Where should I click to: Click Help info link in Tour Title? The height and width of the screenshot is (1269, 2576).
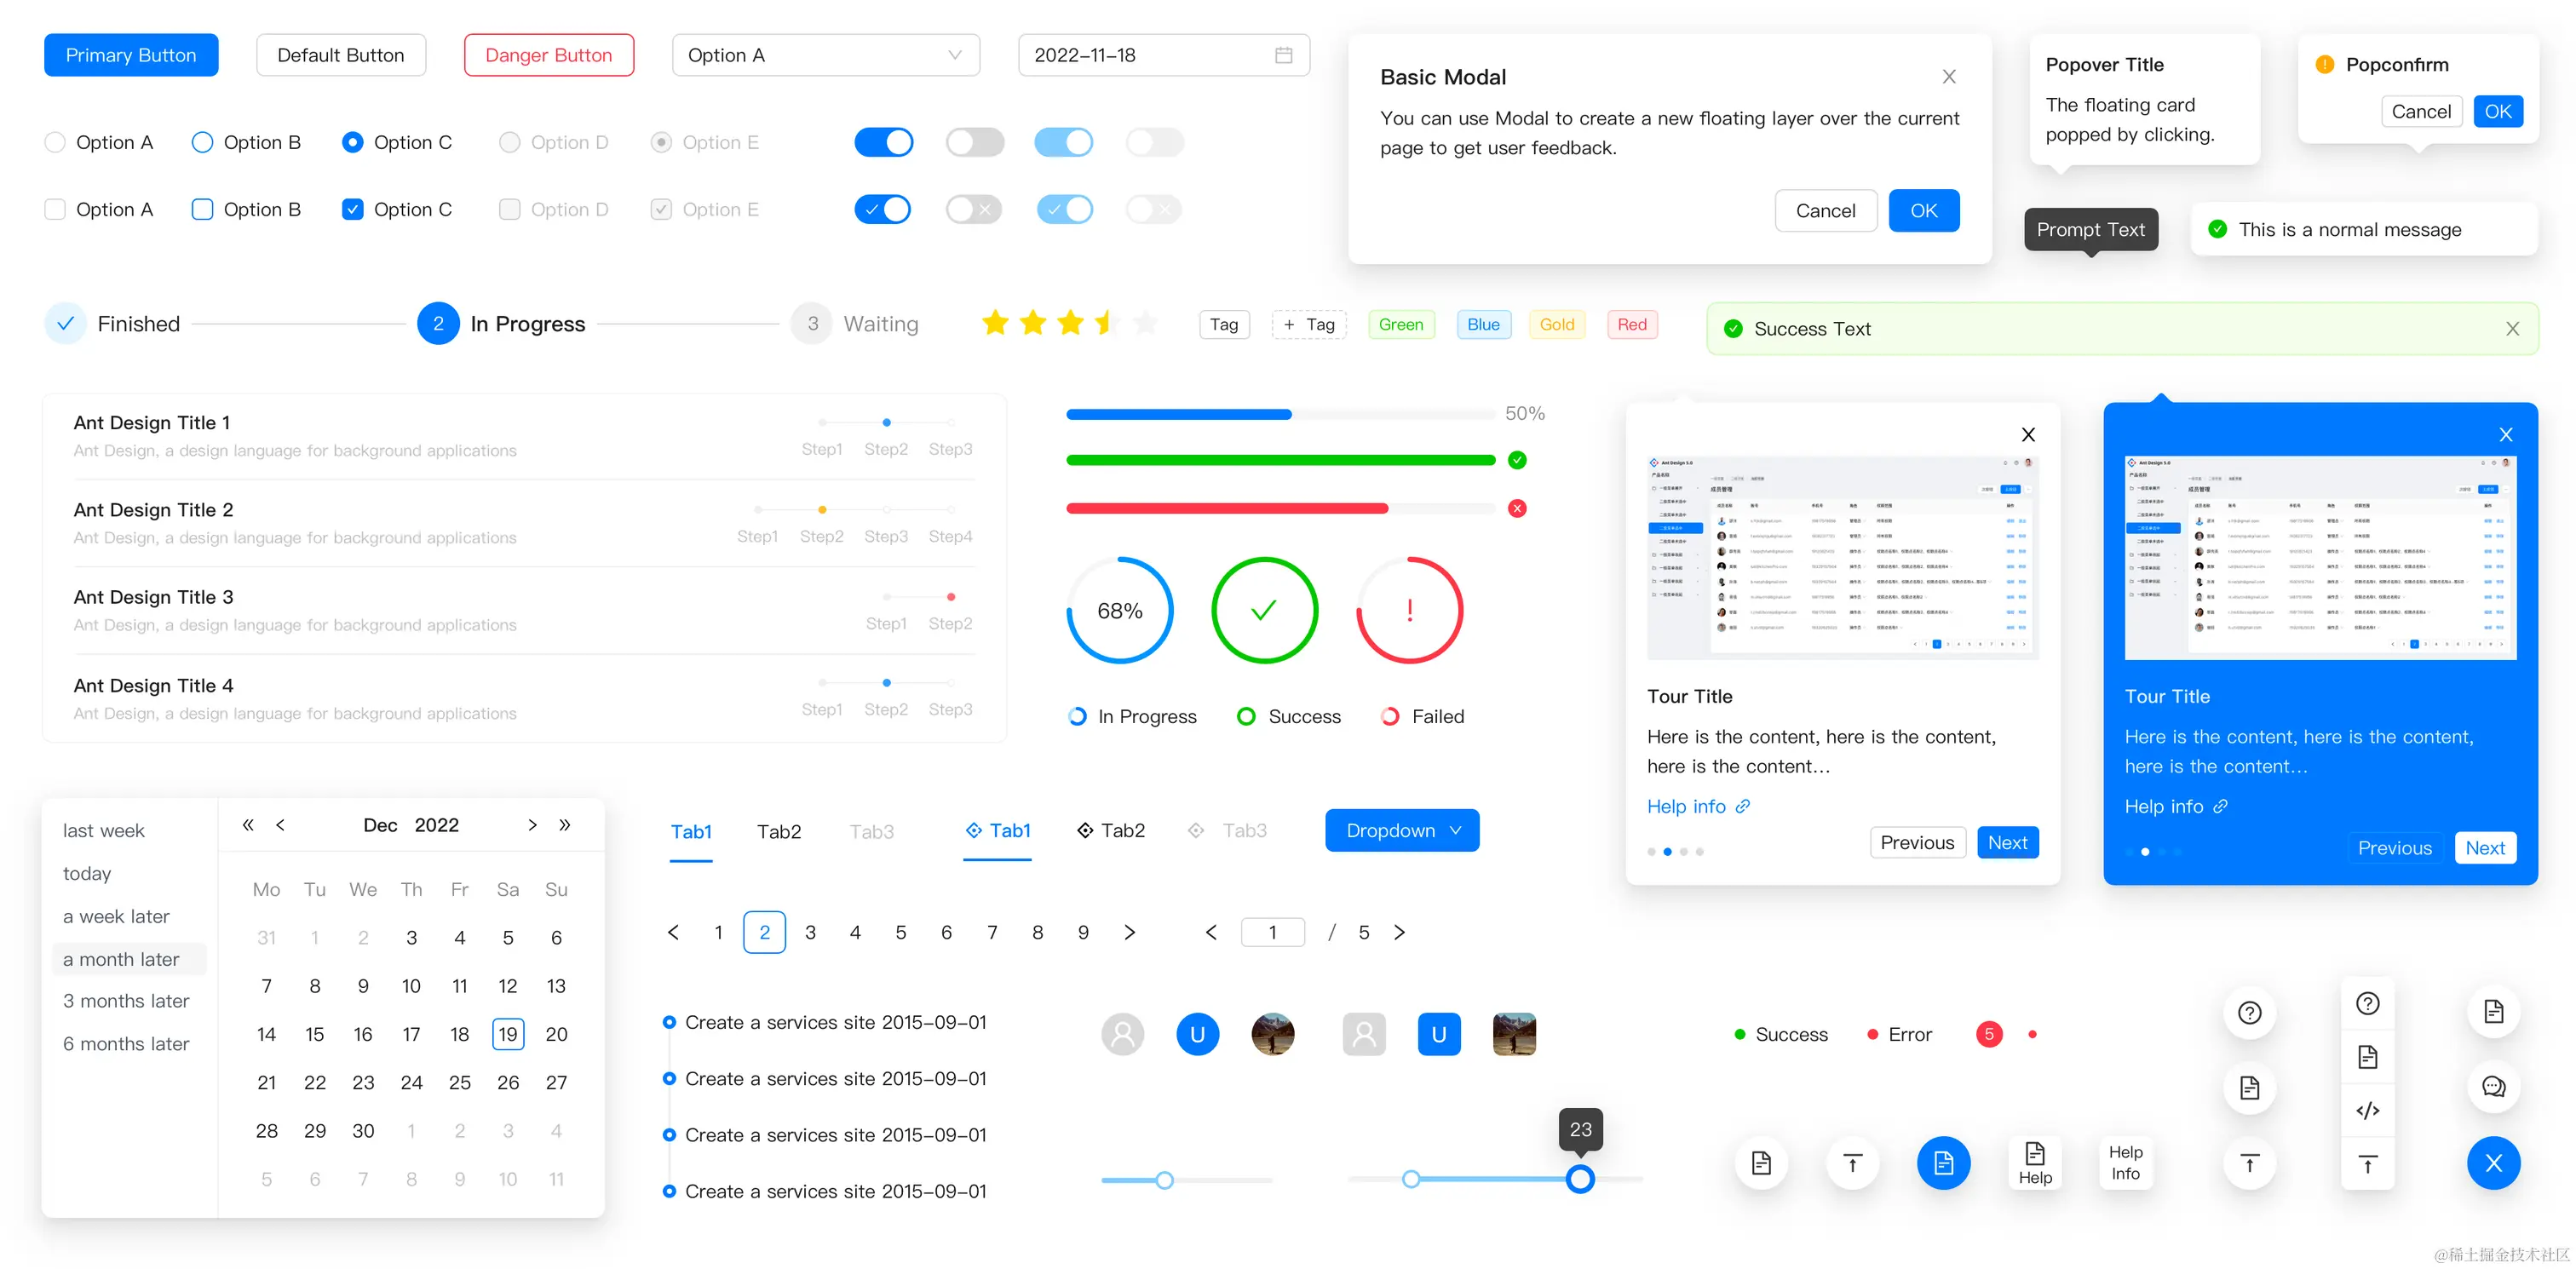(x=1693, y=805)
